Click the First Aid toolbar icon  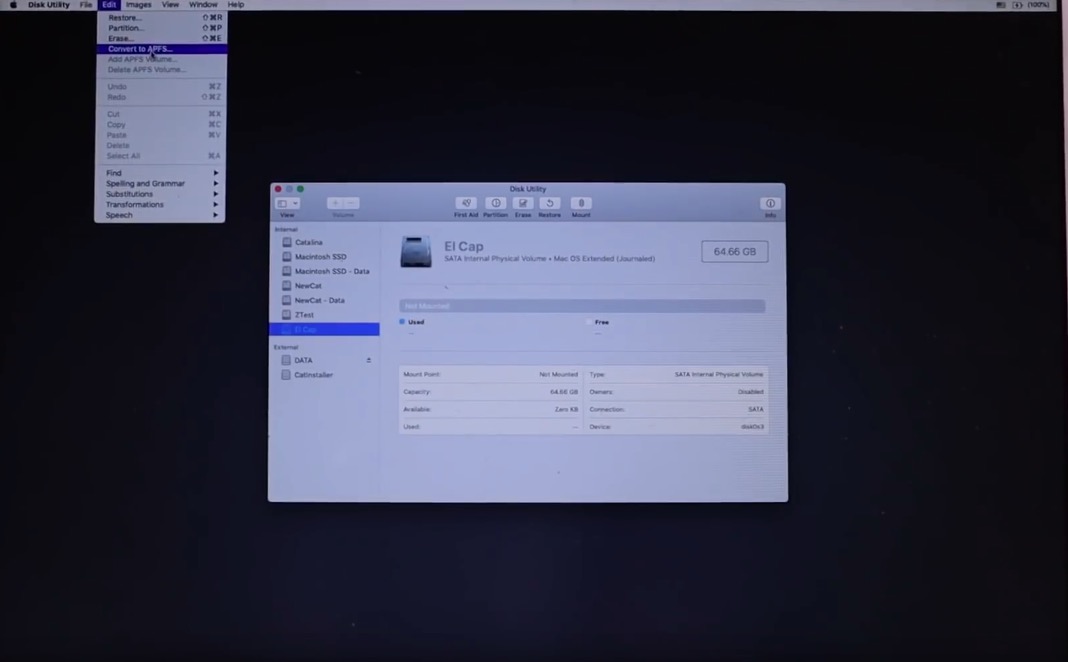[466, 203]
